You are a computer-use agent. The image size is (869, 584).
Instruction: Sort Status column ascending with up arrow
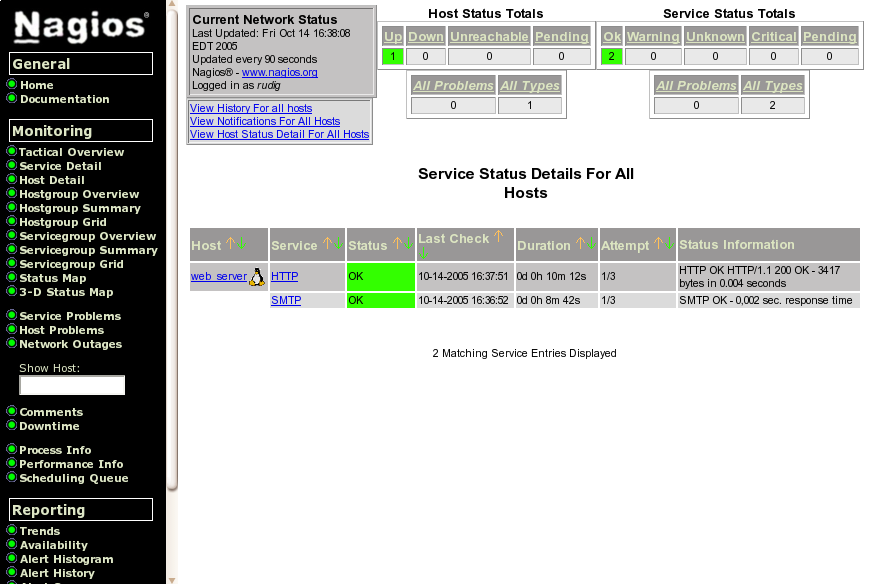(396, 243)
